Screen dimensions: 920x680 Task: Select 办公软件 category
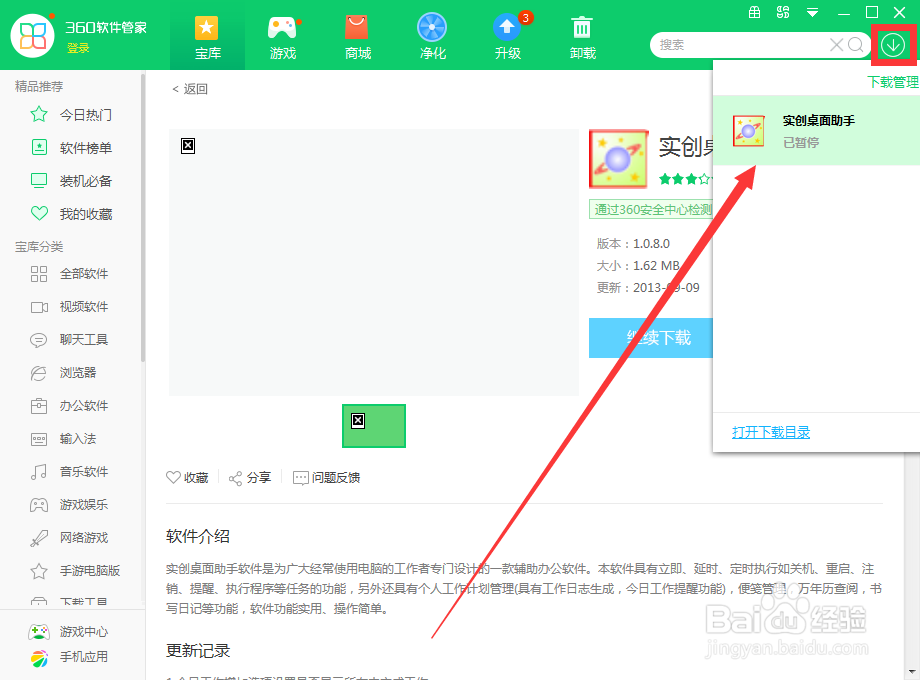click(69, 405)
